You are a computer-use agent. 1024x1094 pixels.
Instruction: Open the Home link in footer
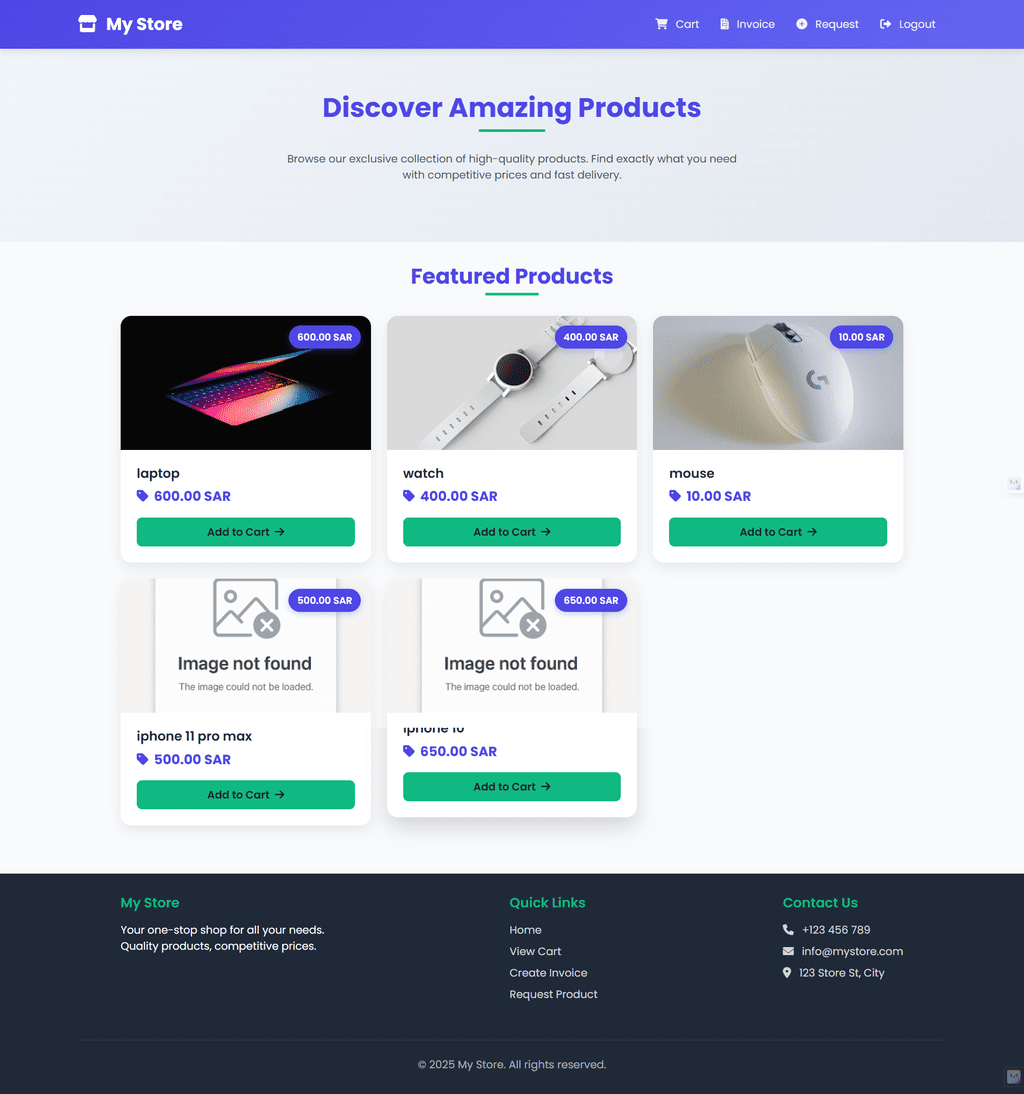coord(525,930)
